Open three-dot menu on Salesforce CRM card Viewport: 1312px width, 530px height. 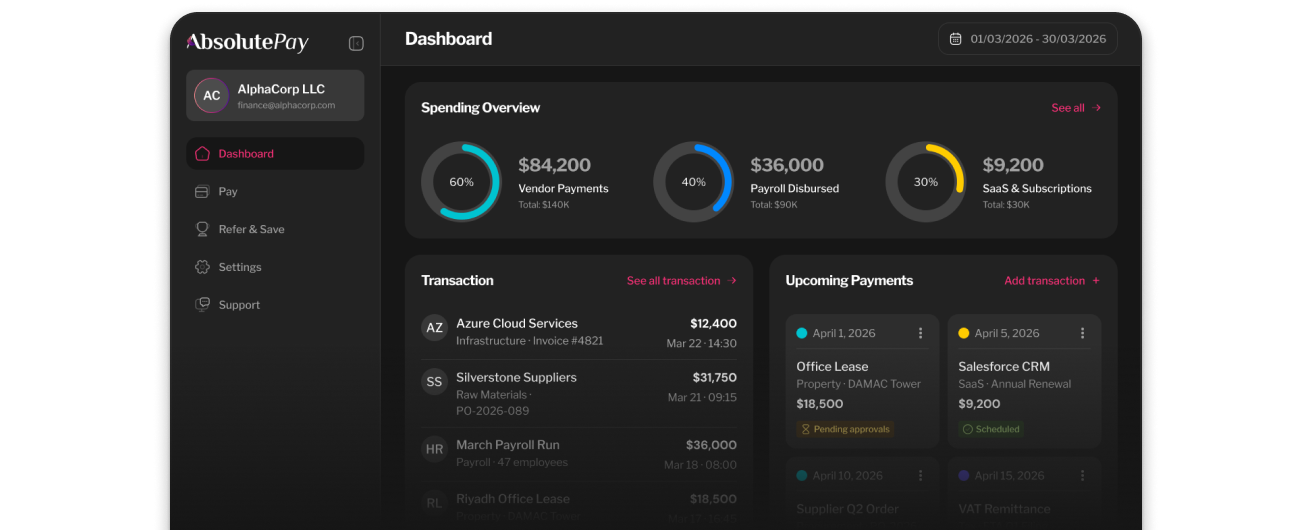coord(1082,333)
